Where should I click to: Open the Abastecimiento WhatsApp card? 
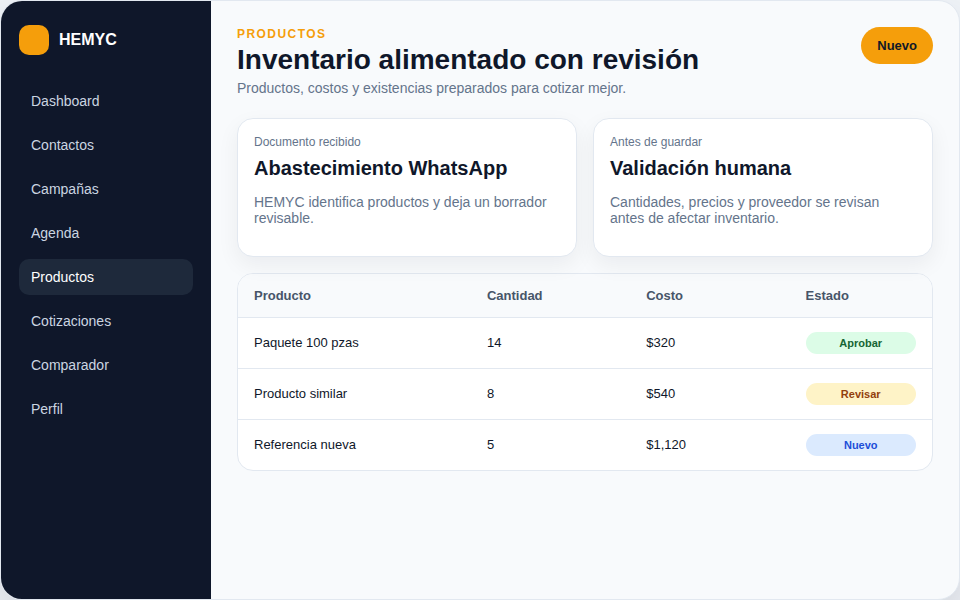click(407, 187)
